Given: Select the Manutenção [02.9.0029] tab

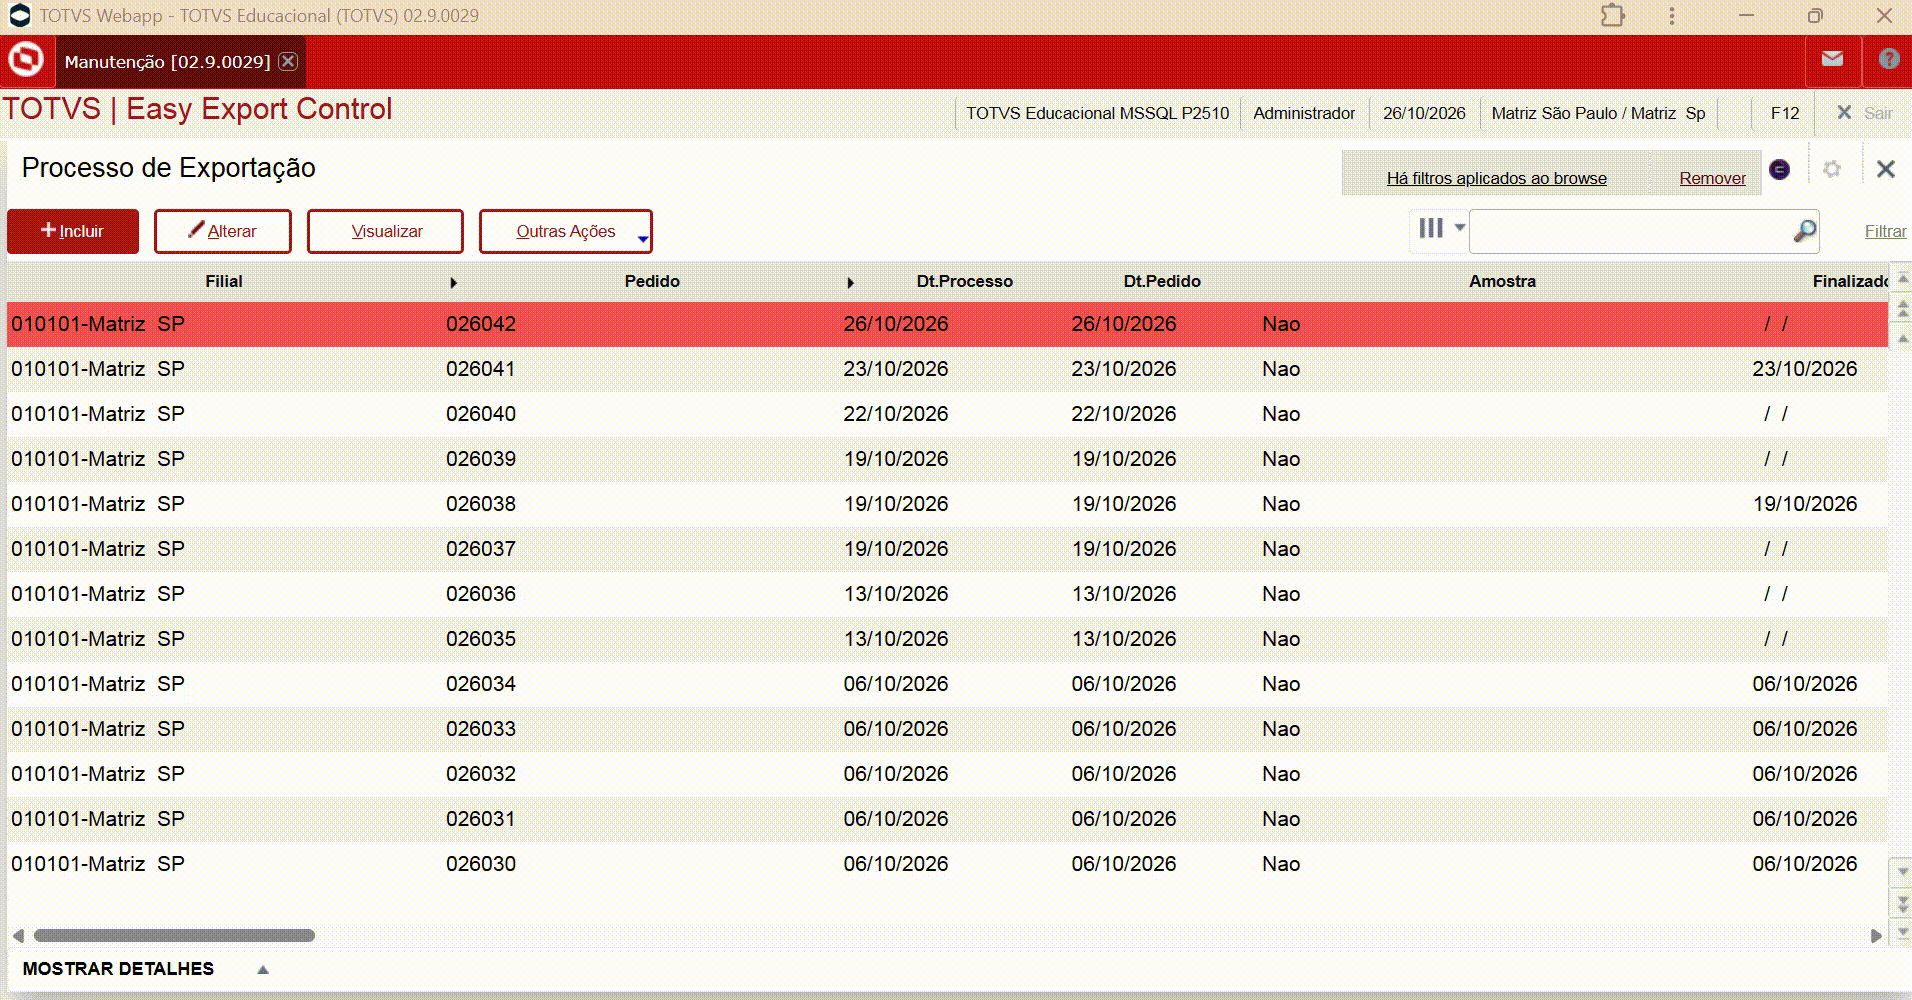Looking at the screenshot, I should click(x=167, y=62).
